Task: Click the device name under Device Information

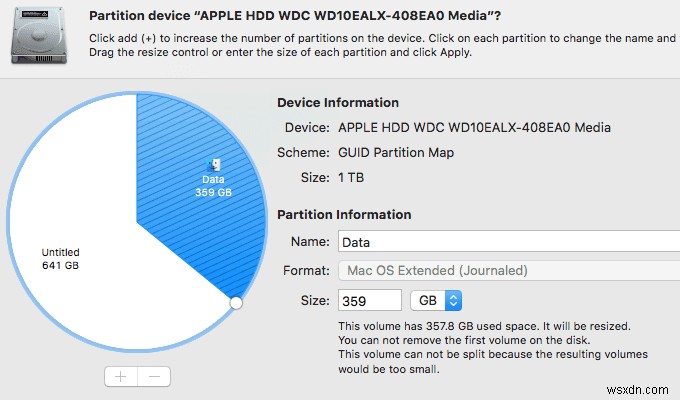Action: [475, 128]
